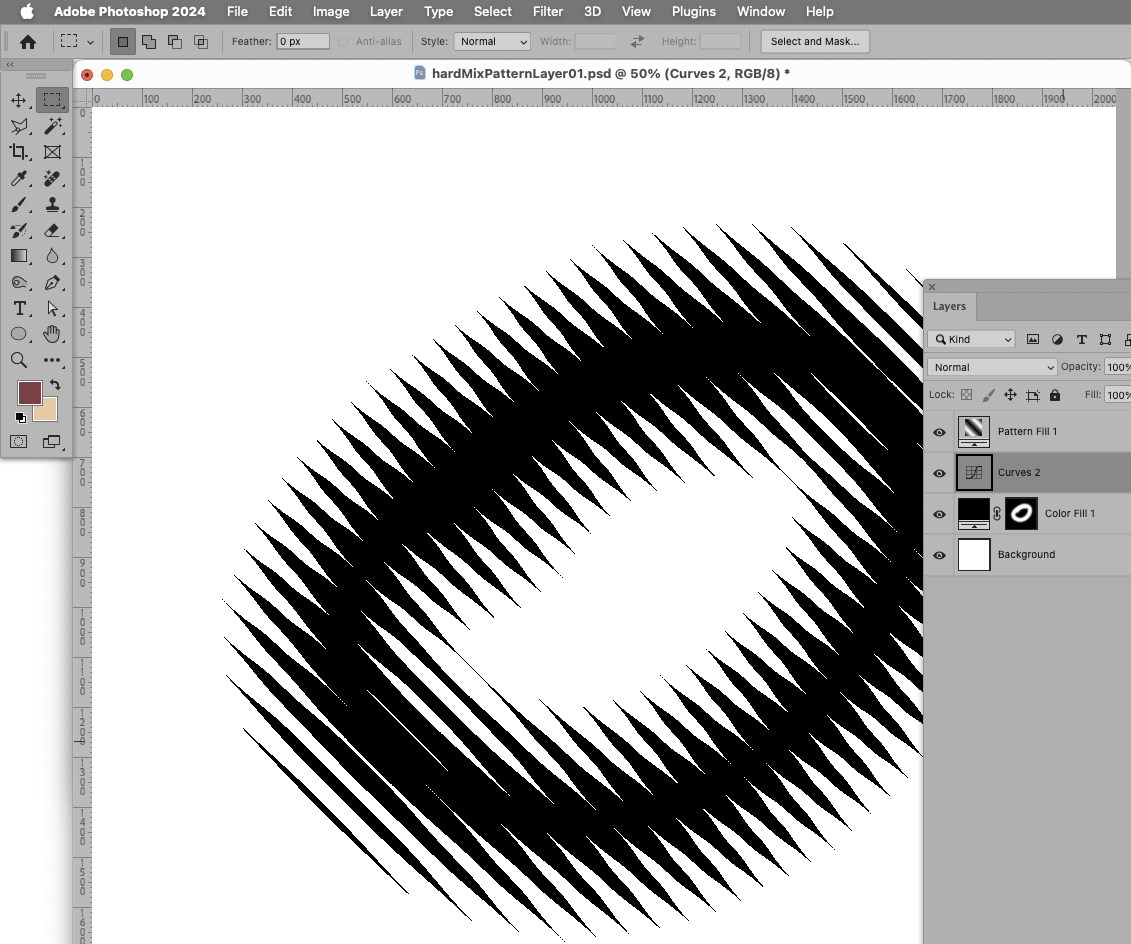Enable the Anti-alias checkbox
This screenshot has height=944, width=1131.
(x=342, y=41)
